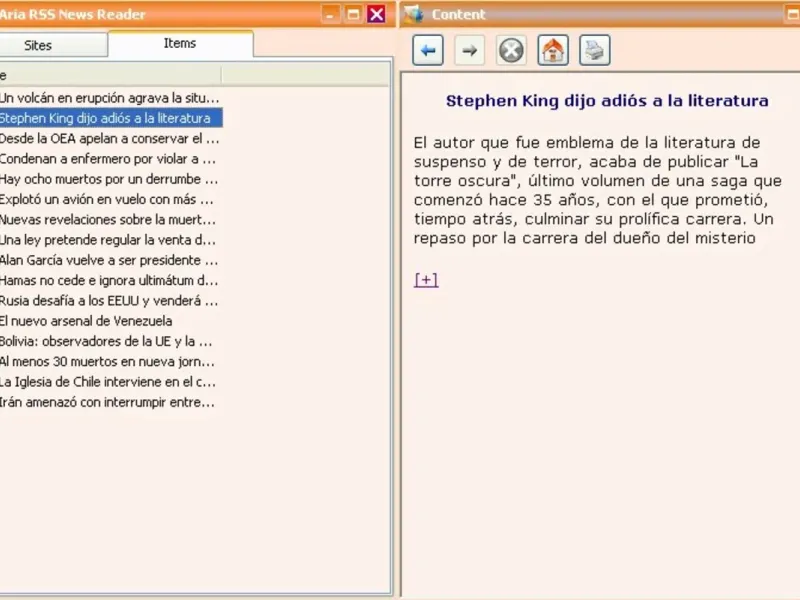Select the Items tab
Viewport: 800px width, 600px height.
(180, 43)
